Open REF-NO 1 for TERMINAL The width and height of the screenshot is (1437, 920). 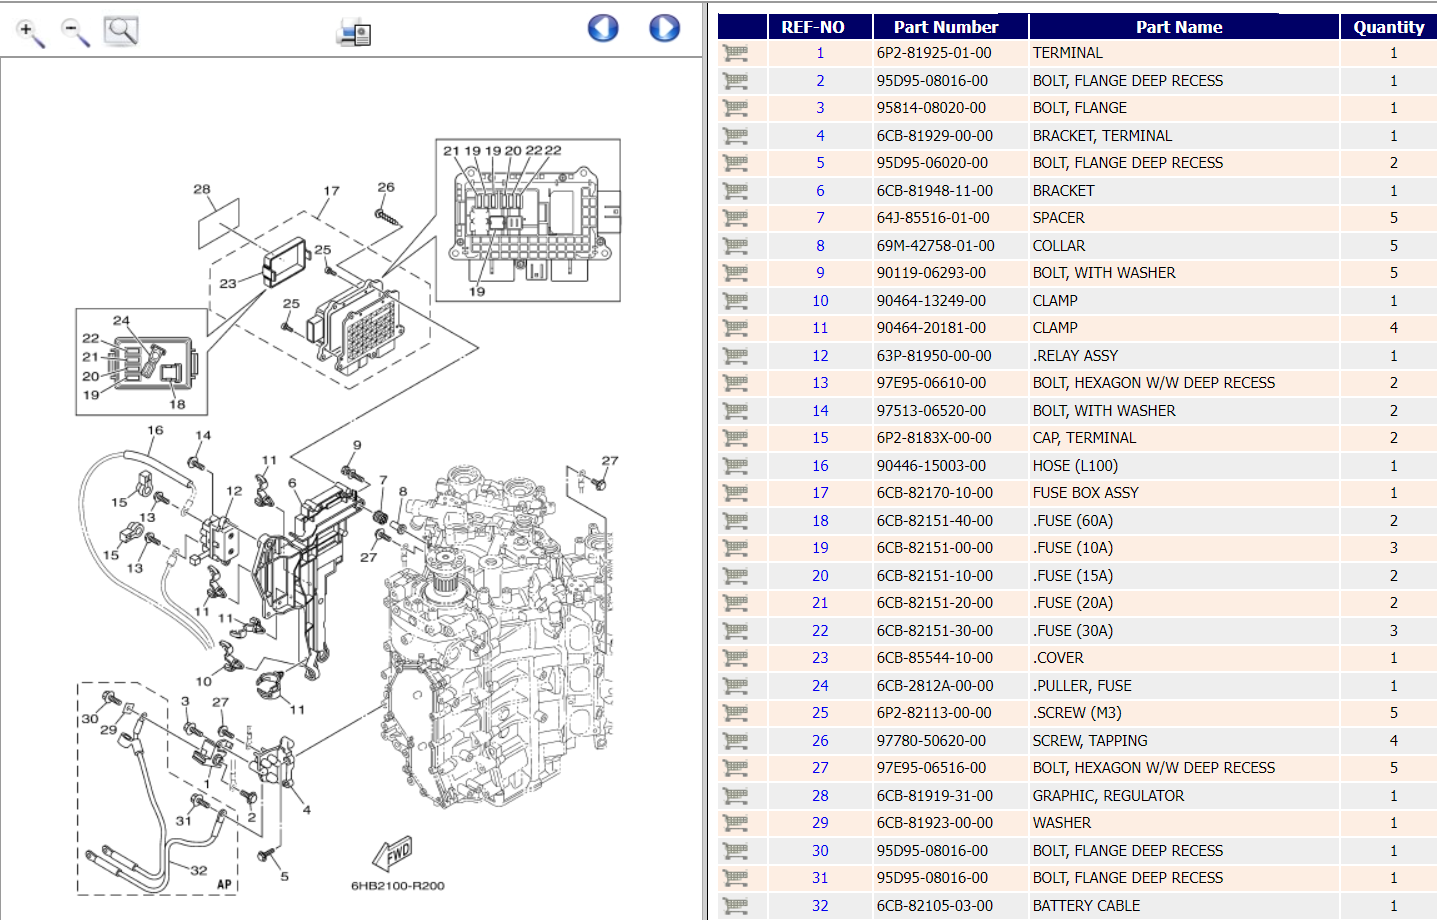pos(819,53)
